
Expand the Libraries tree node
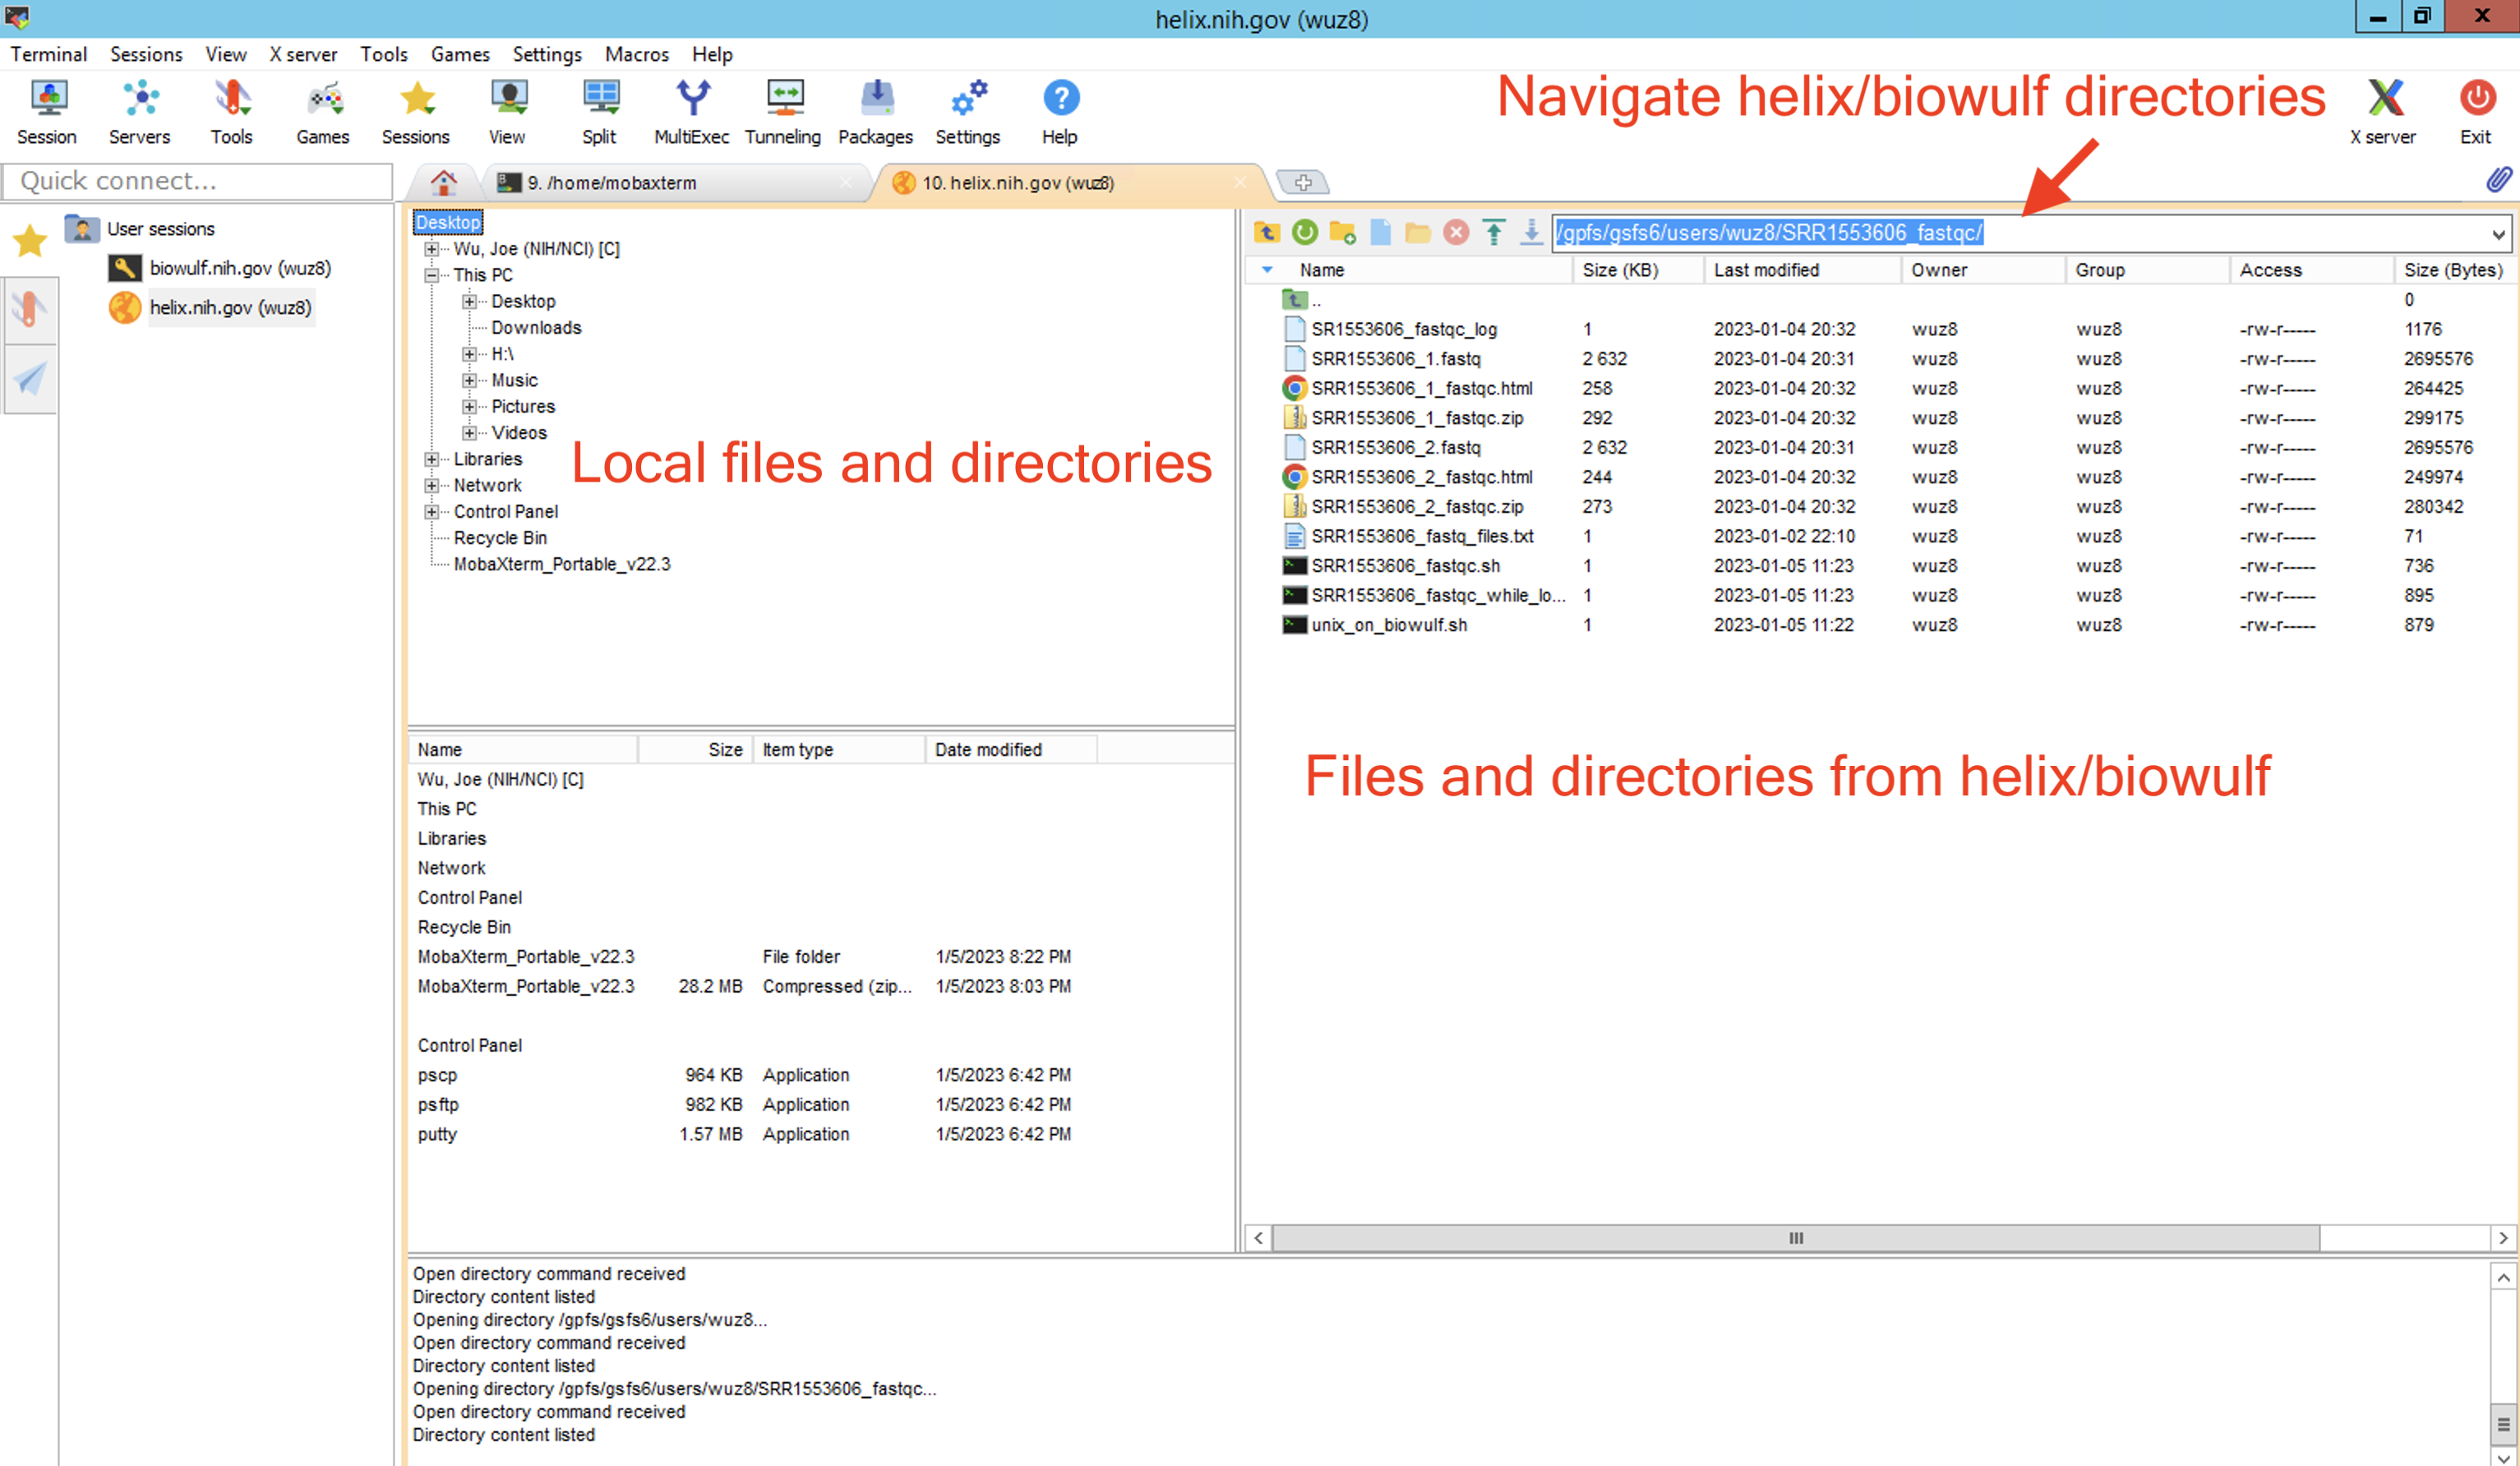click(432, 459)
